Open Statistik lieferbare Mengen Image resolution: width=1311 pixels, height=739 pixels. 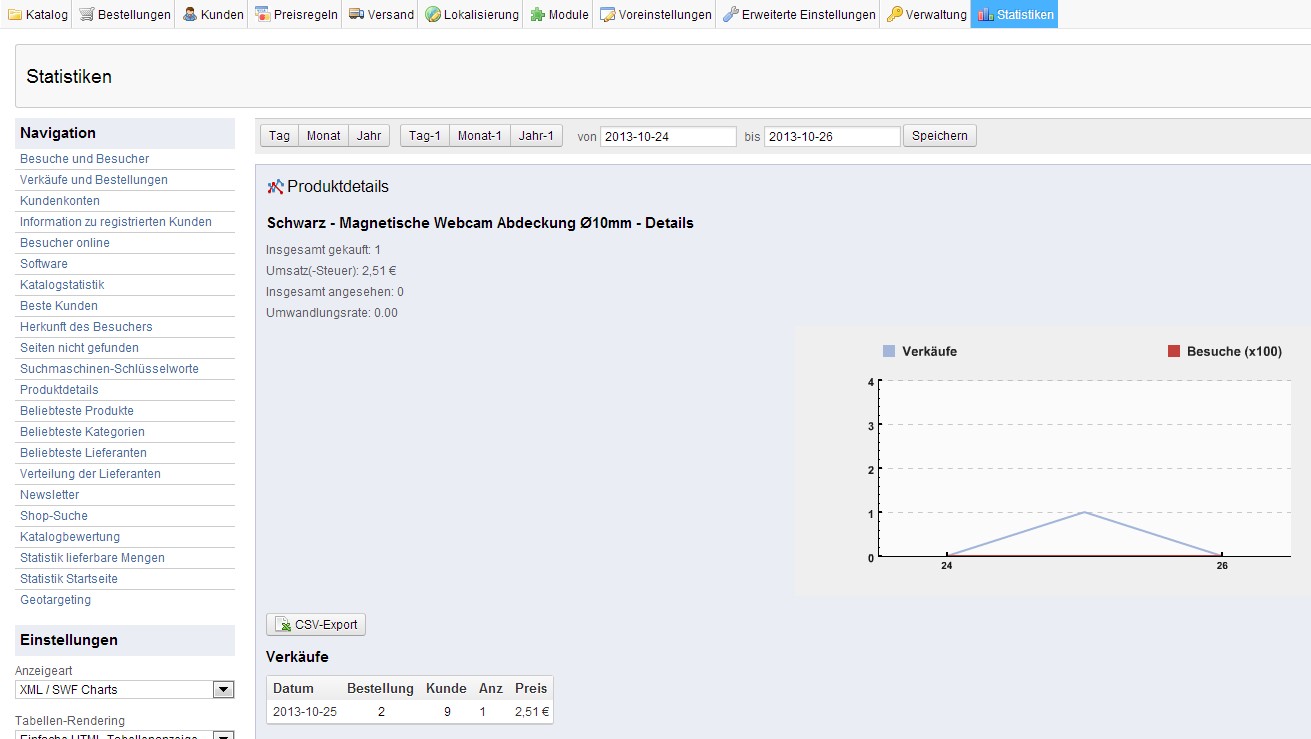point(92,558)
